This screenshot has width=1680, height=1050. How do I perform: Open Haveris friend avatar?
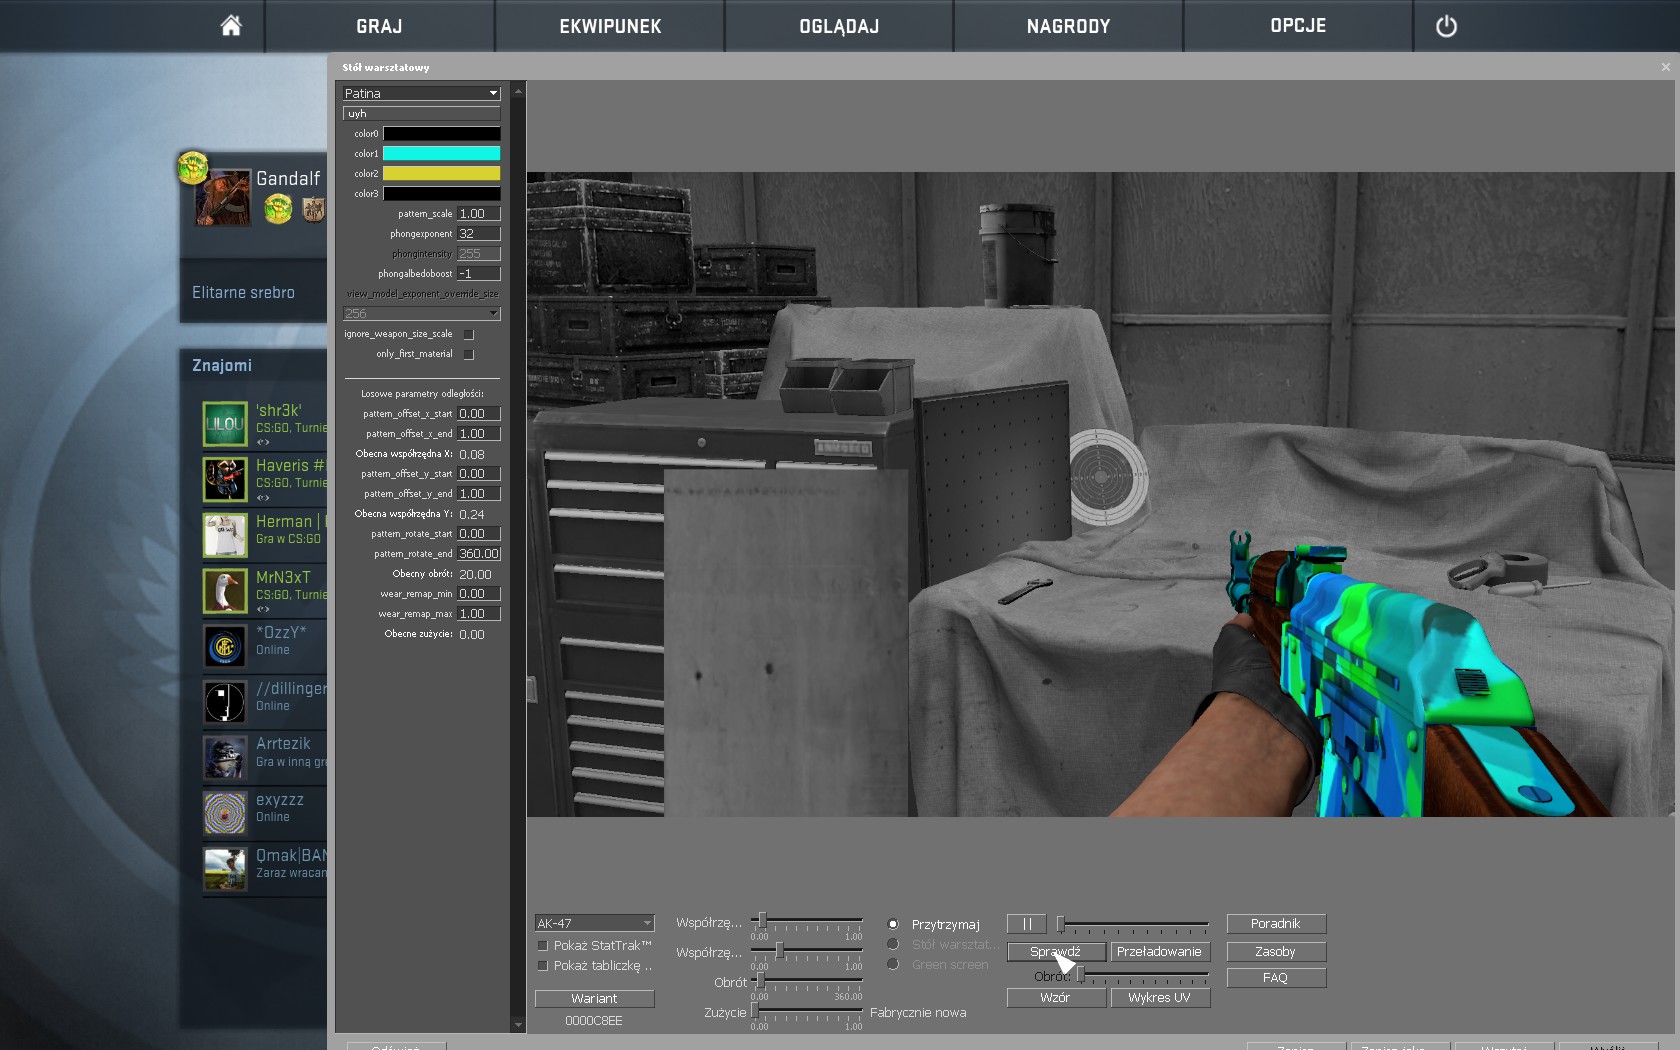225,480
